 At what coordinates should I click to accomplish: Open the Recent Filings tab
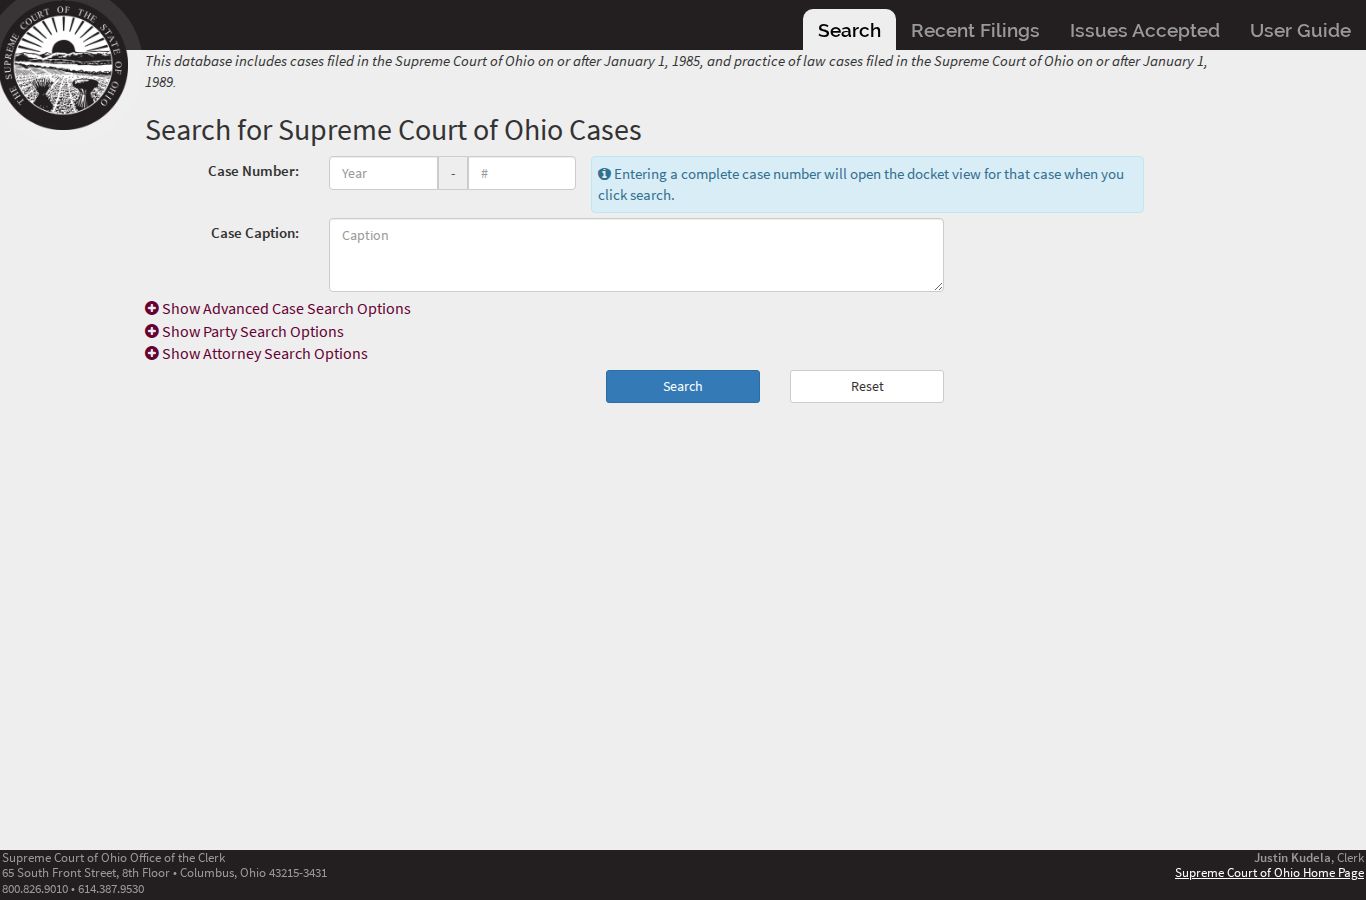coord(975,30)
